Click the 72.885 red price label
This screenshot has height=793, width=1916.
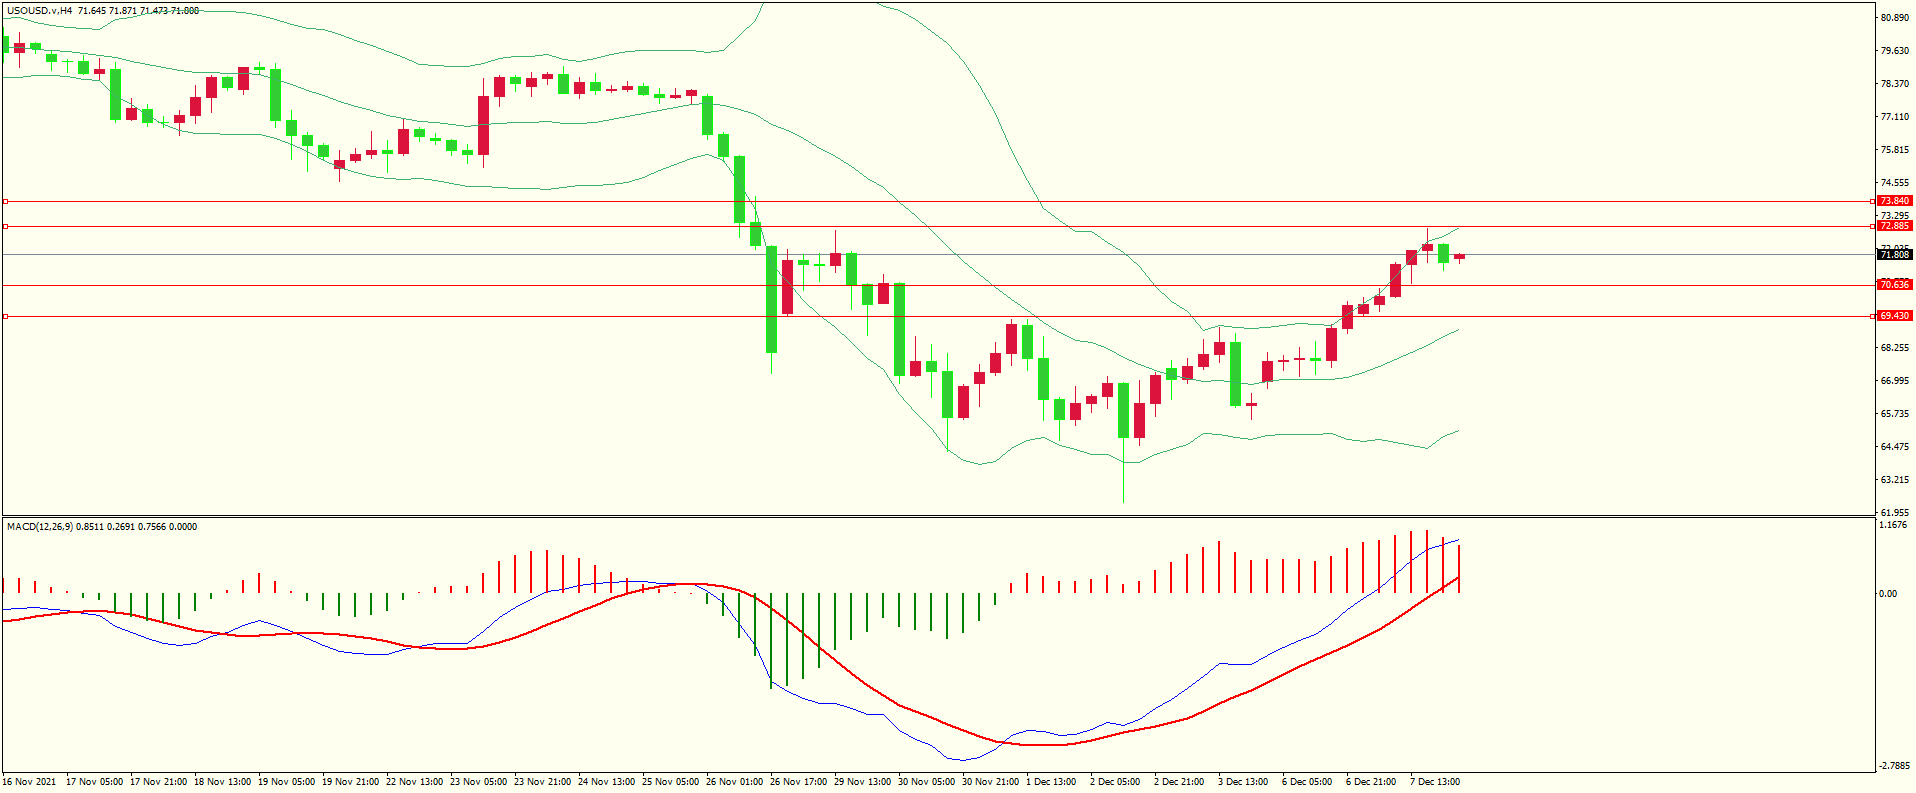pyautogui.click(x=1894, y=226)
